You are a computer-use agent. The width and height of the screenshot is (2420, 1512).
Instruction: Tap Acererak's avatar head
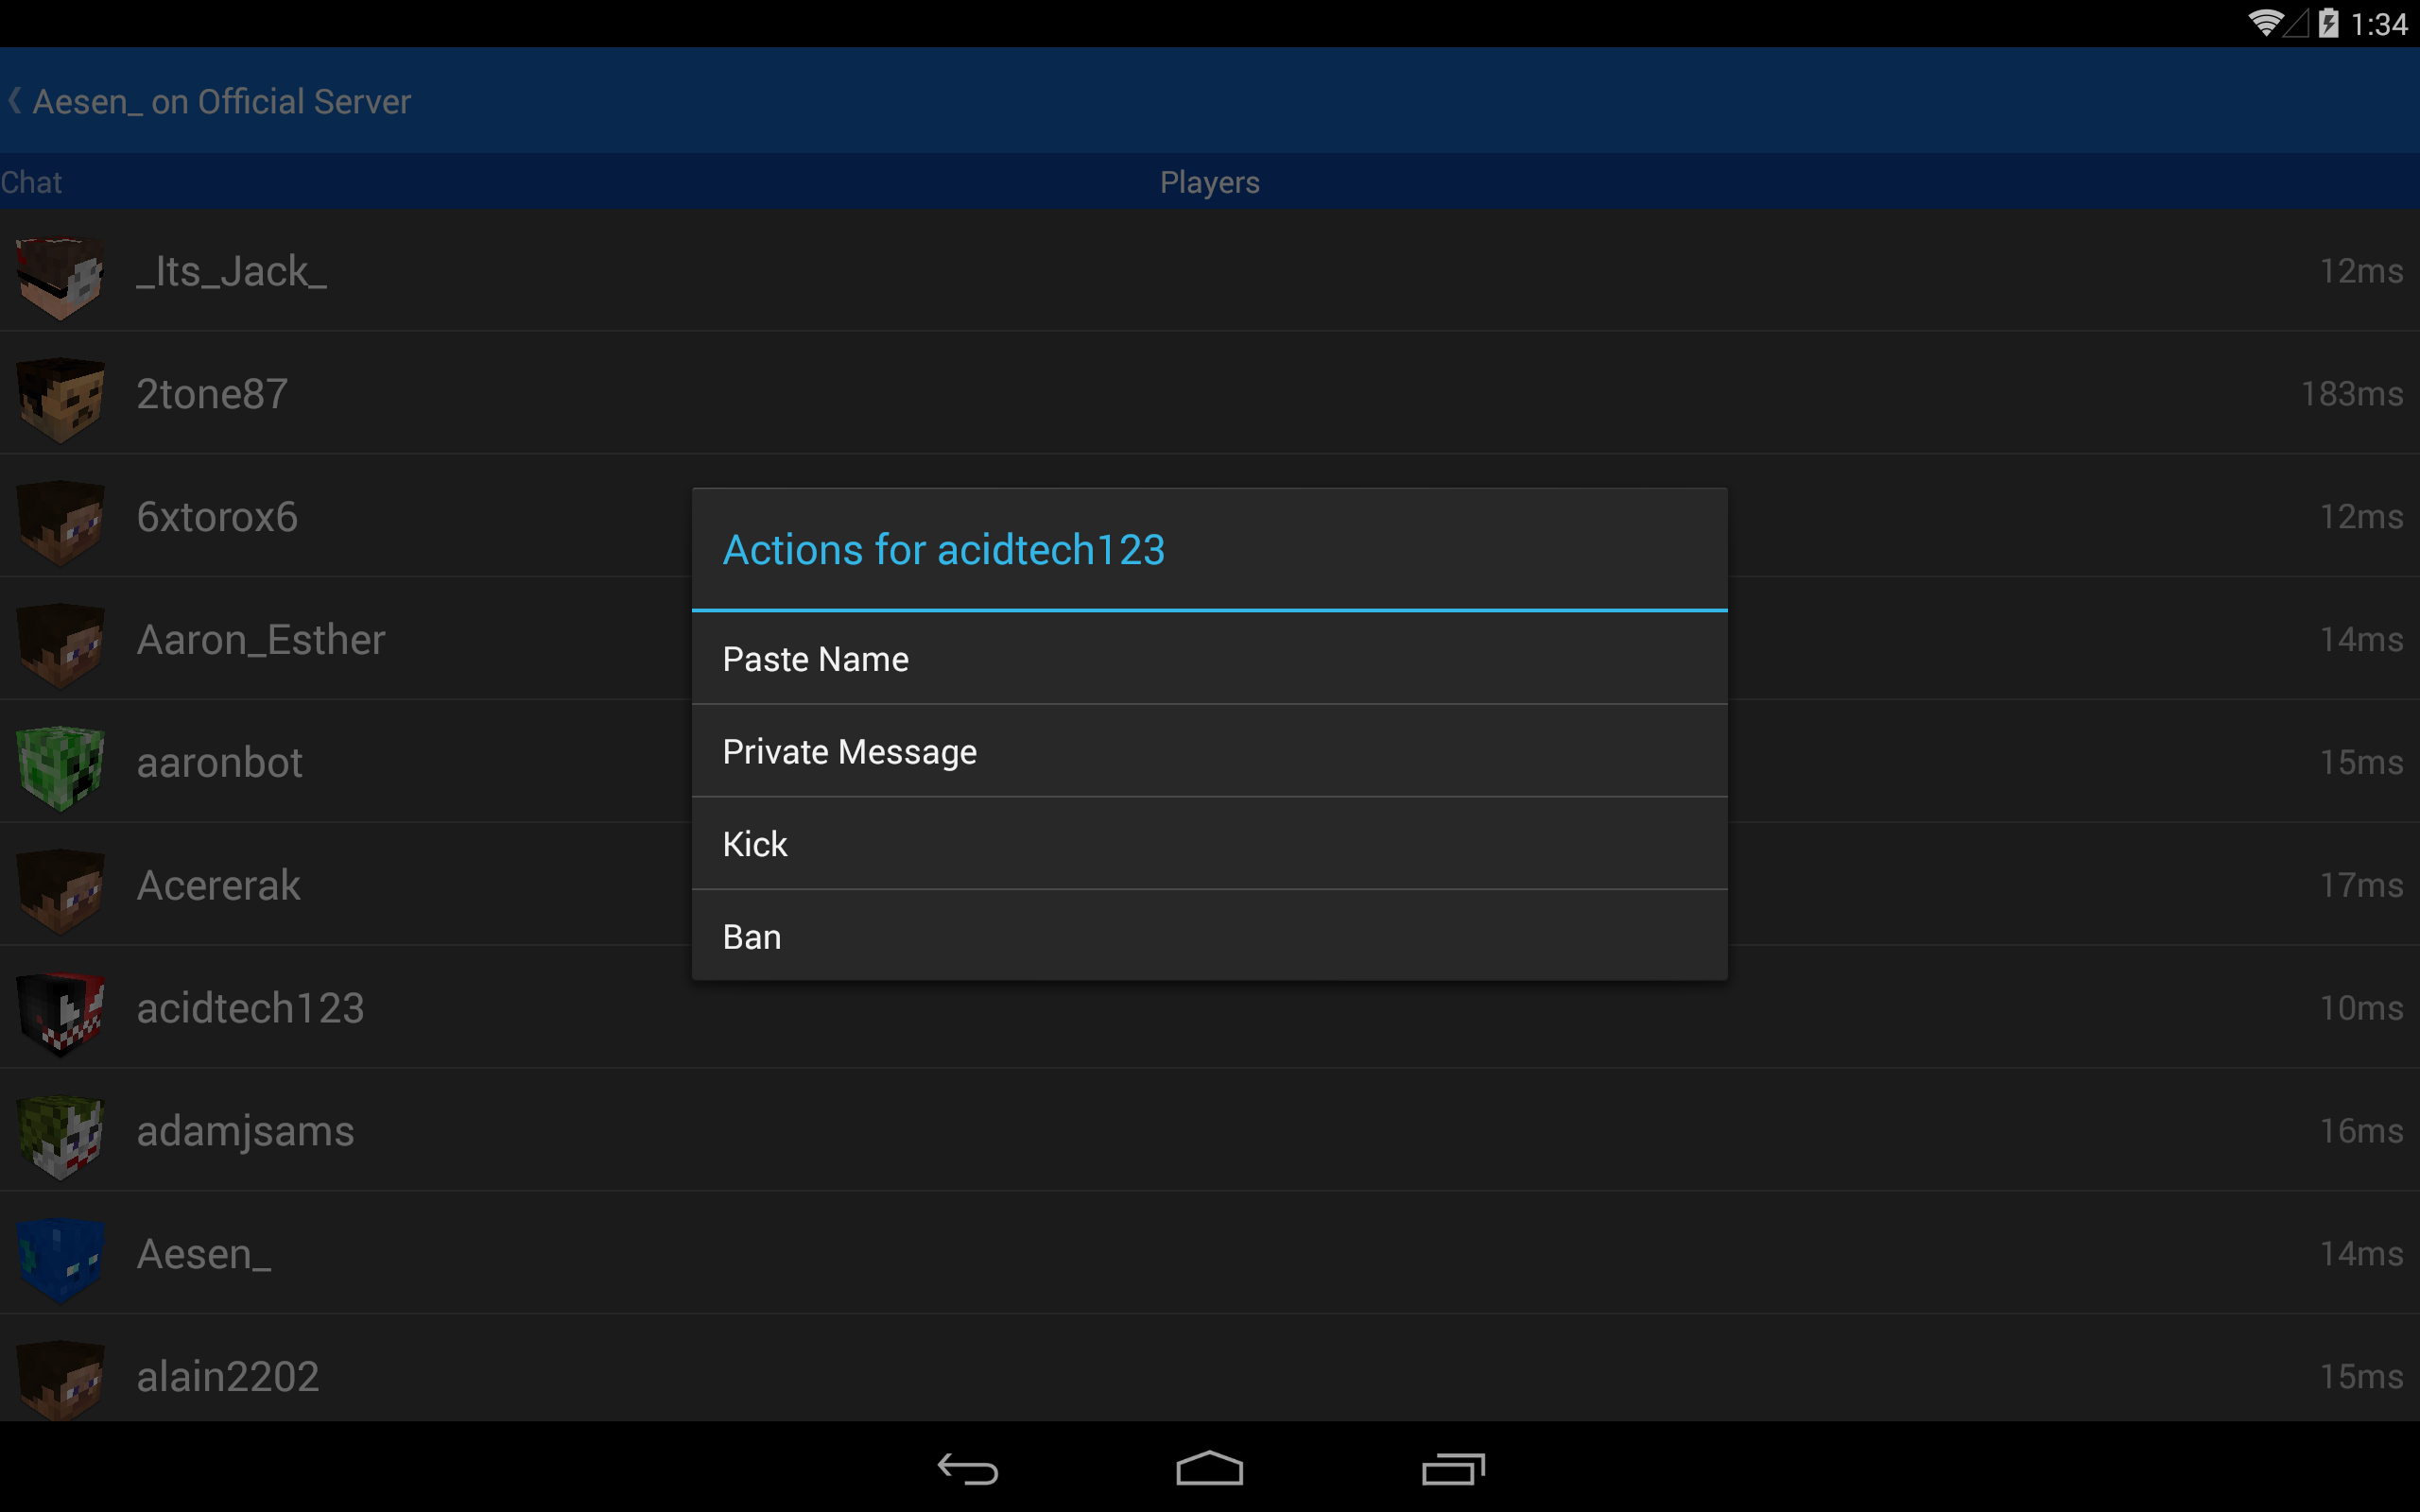(60, 891)
